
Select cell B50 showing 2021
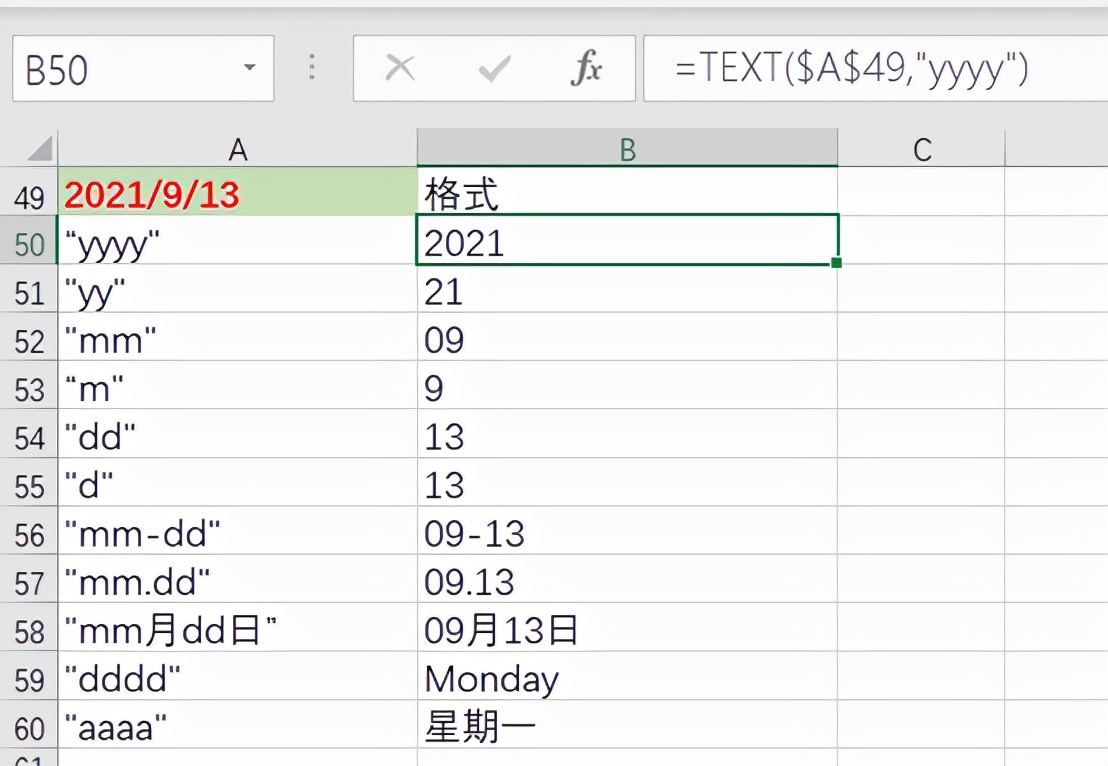click(627, 242)
